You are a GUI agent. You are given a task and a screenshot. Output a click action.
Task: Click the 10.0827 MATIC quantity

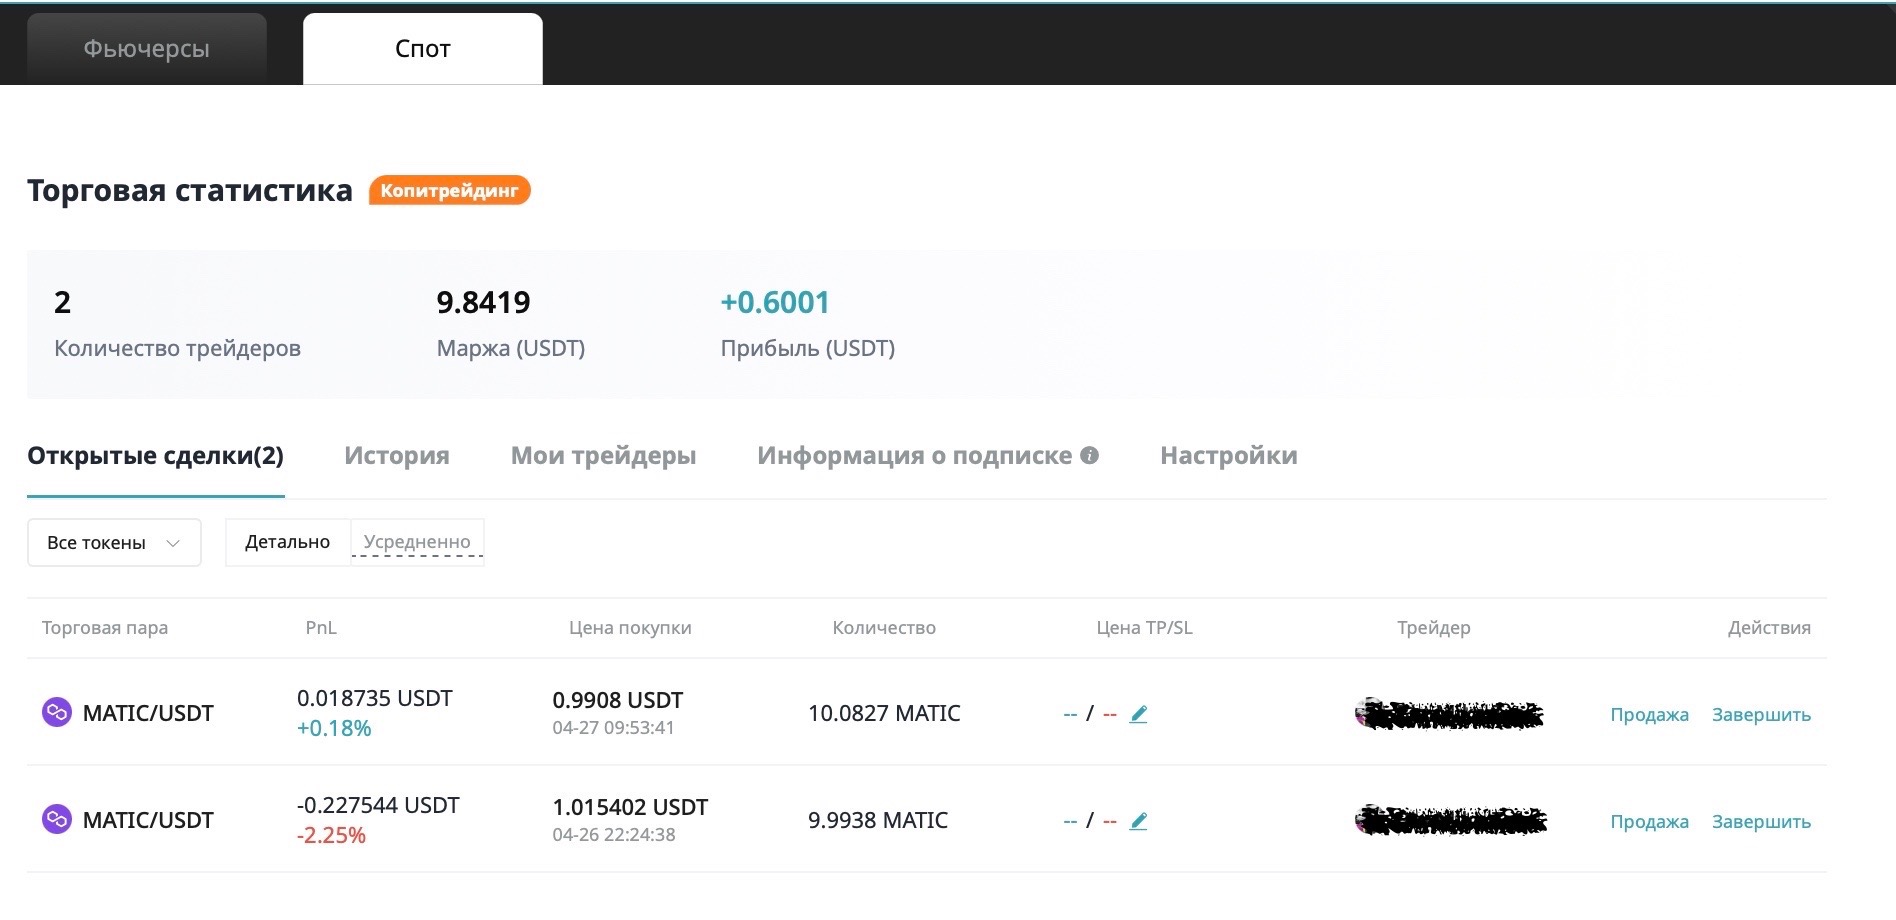[x=884, y=713]
